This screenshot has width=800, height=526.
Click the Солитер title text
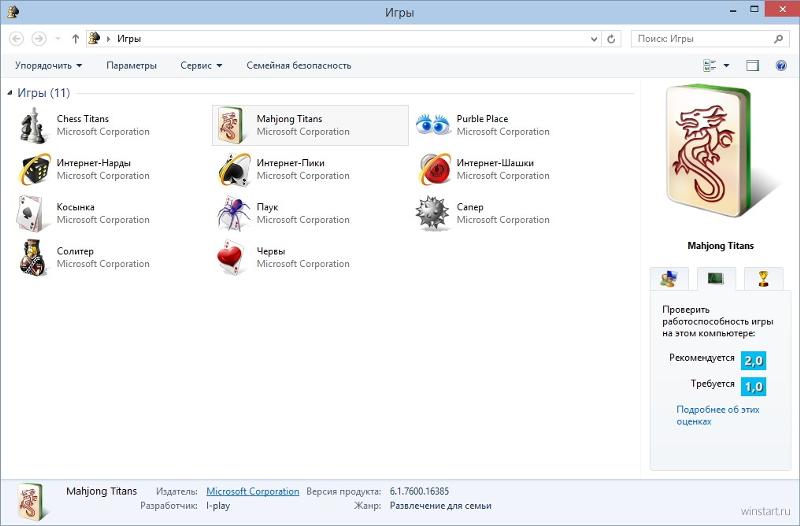pyautogui.click(x=75, y=251)
